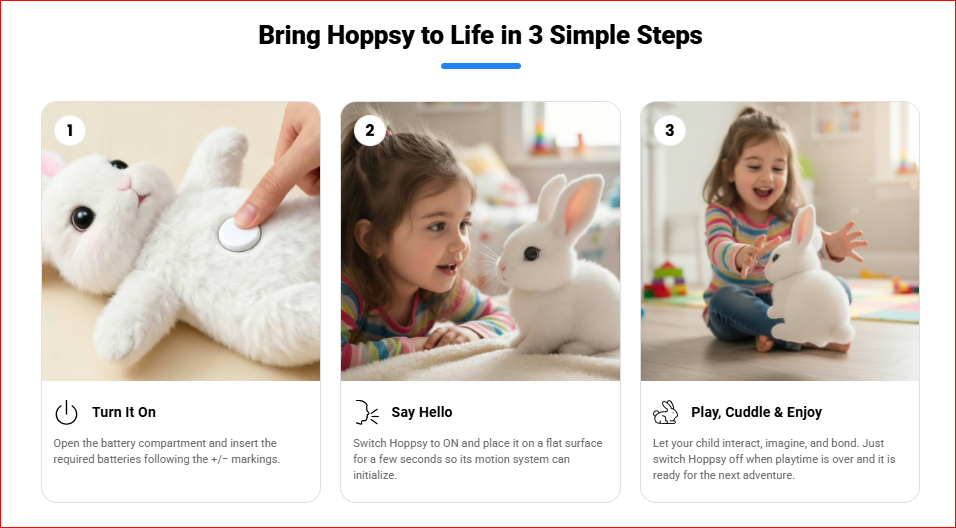Click the Bring Hoppsy to Life main heading
Image resolution: width=956 pixels, height=528 pixels.
(x=480, y=35)
